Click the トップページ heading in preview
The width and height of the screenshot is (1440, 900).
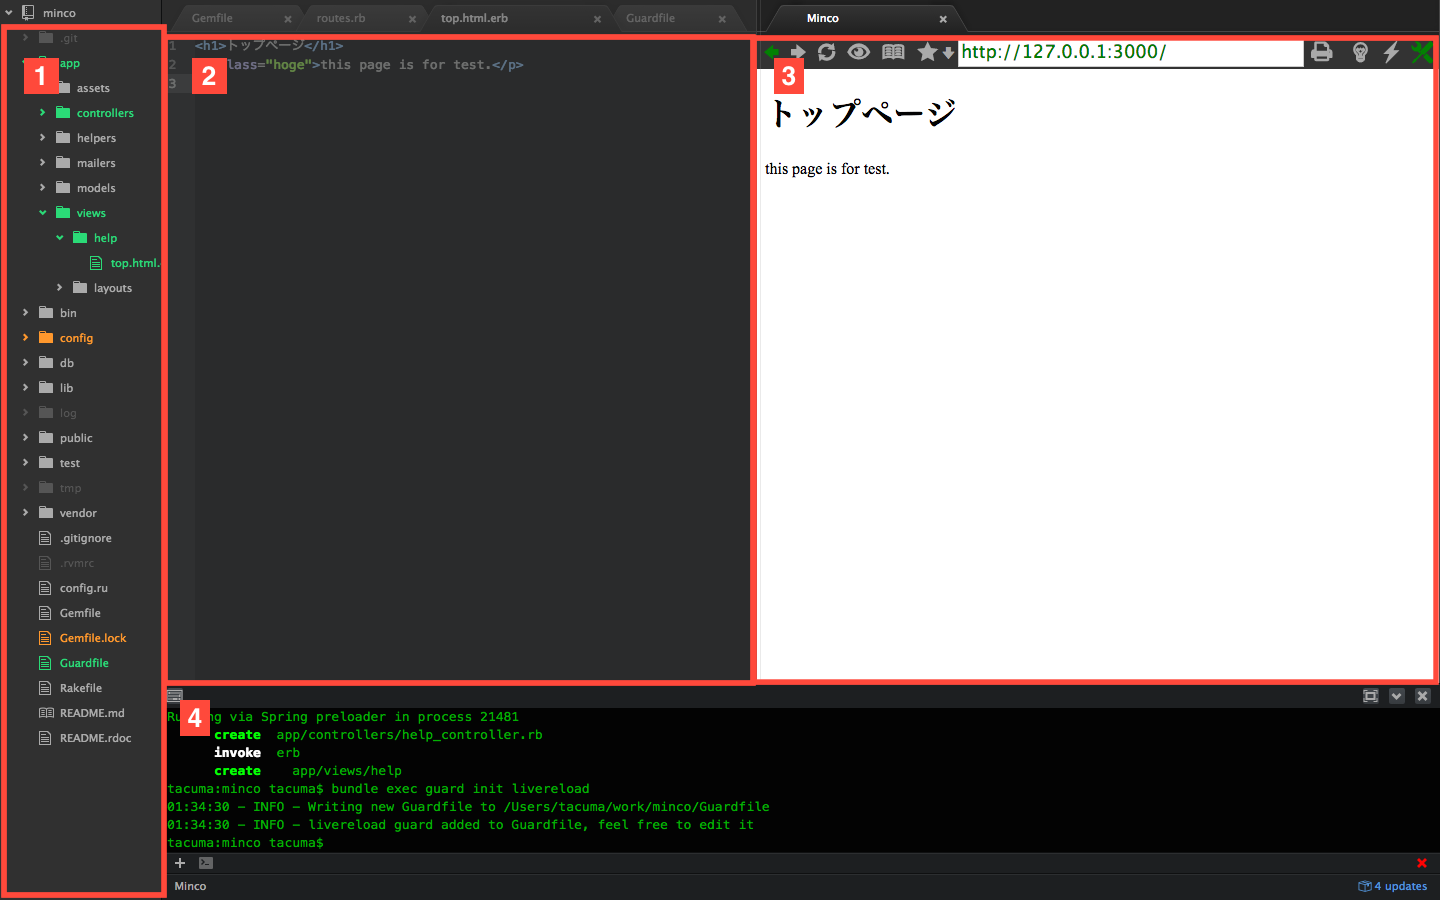click(x=862, y=113)
